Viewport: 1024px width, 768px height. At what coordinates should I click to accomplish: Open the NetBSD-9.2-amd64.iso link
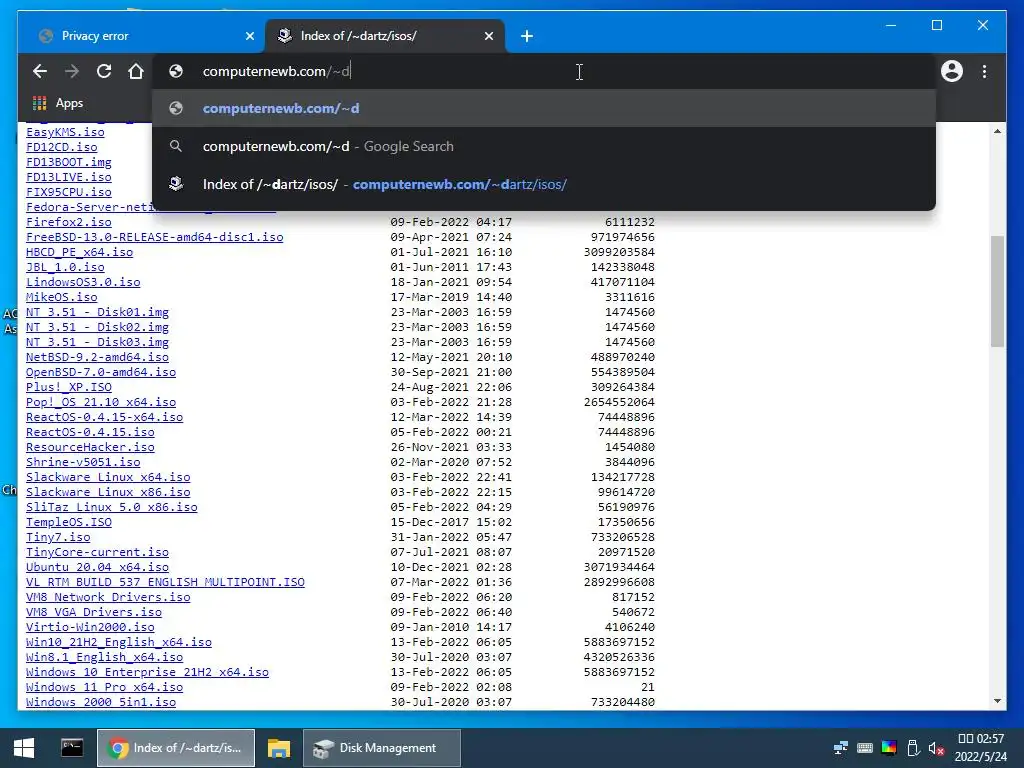coord(97,357)
